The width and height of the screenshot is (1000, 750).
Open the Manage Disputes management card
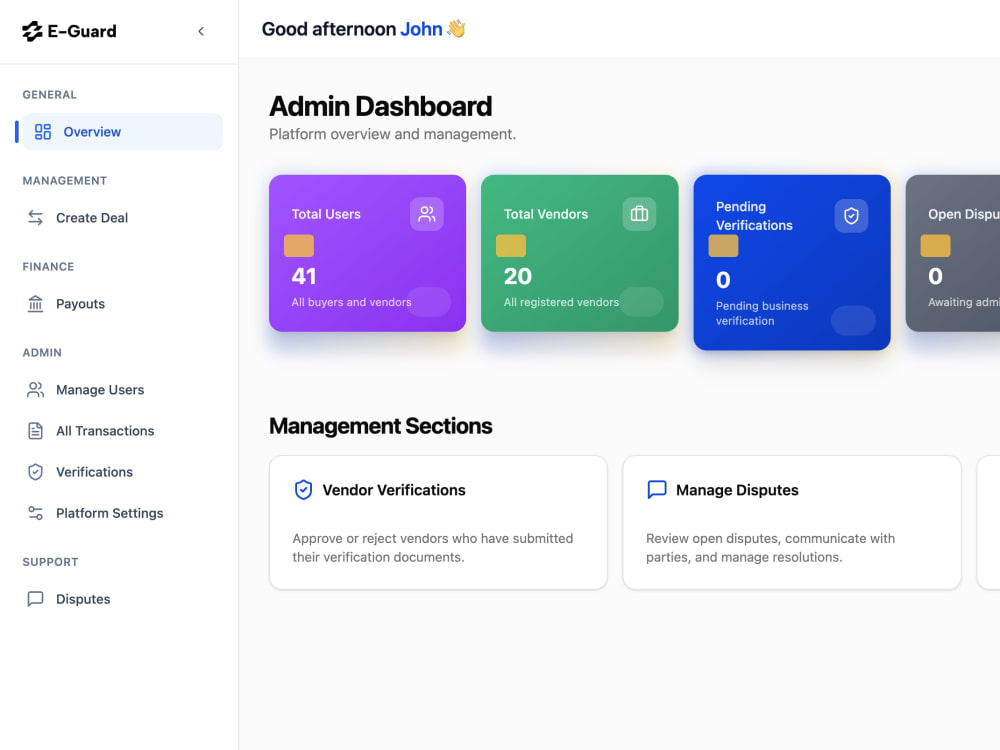point(792,522)
